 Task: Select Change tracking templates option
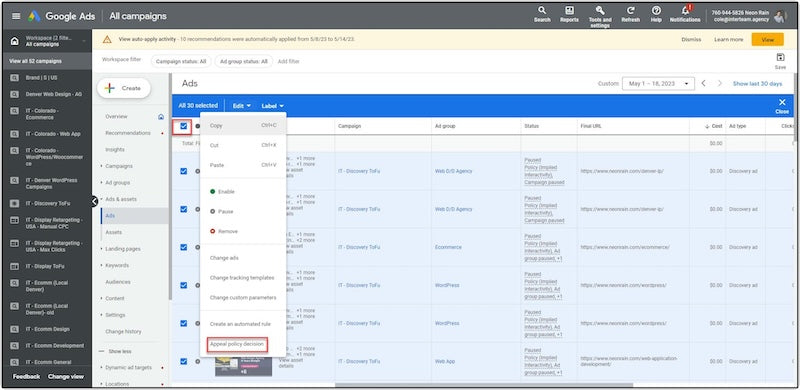click(243, 278)
